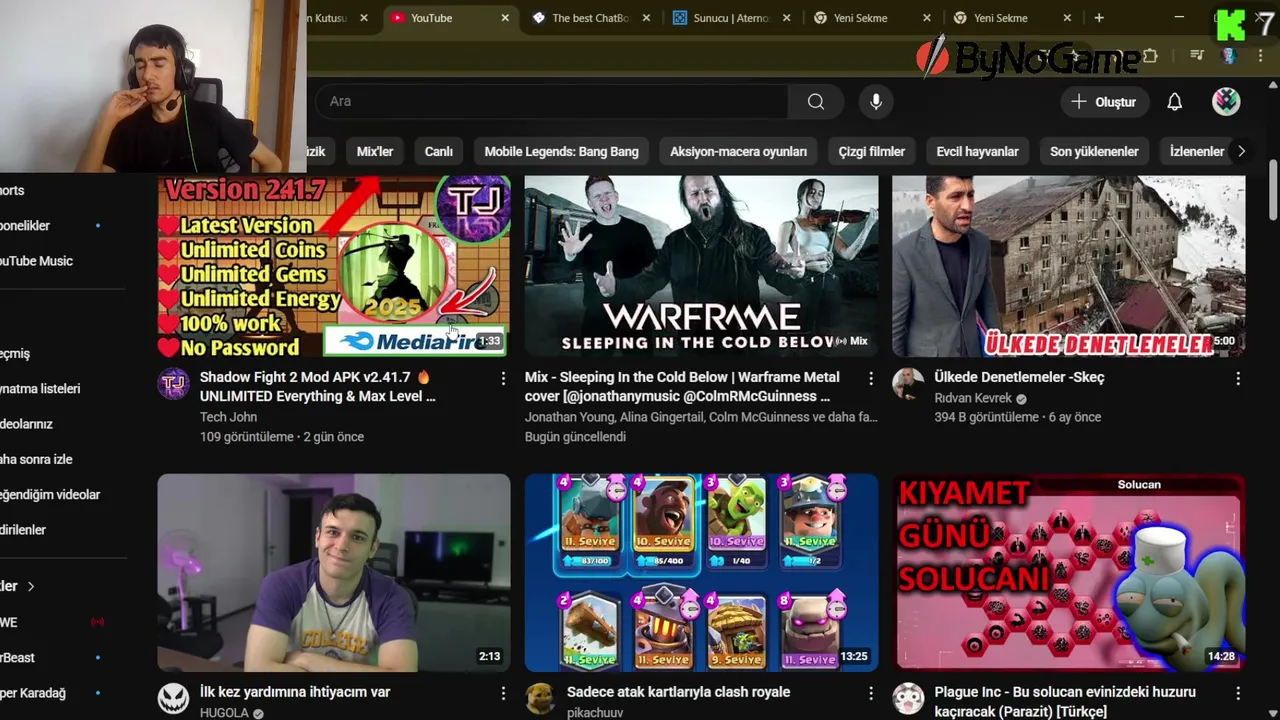Play clash royale cards 13:25 thumbnail
The width and height of the screenshot is (1280, 720).
701,572
